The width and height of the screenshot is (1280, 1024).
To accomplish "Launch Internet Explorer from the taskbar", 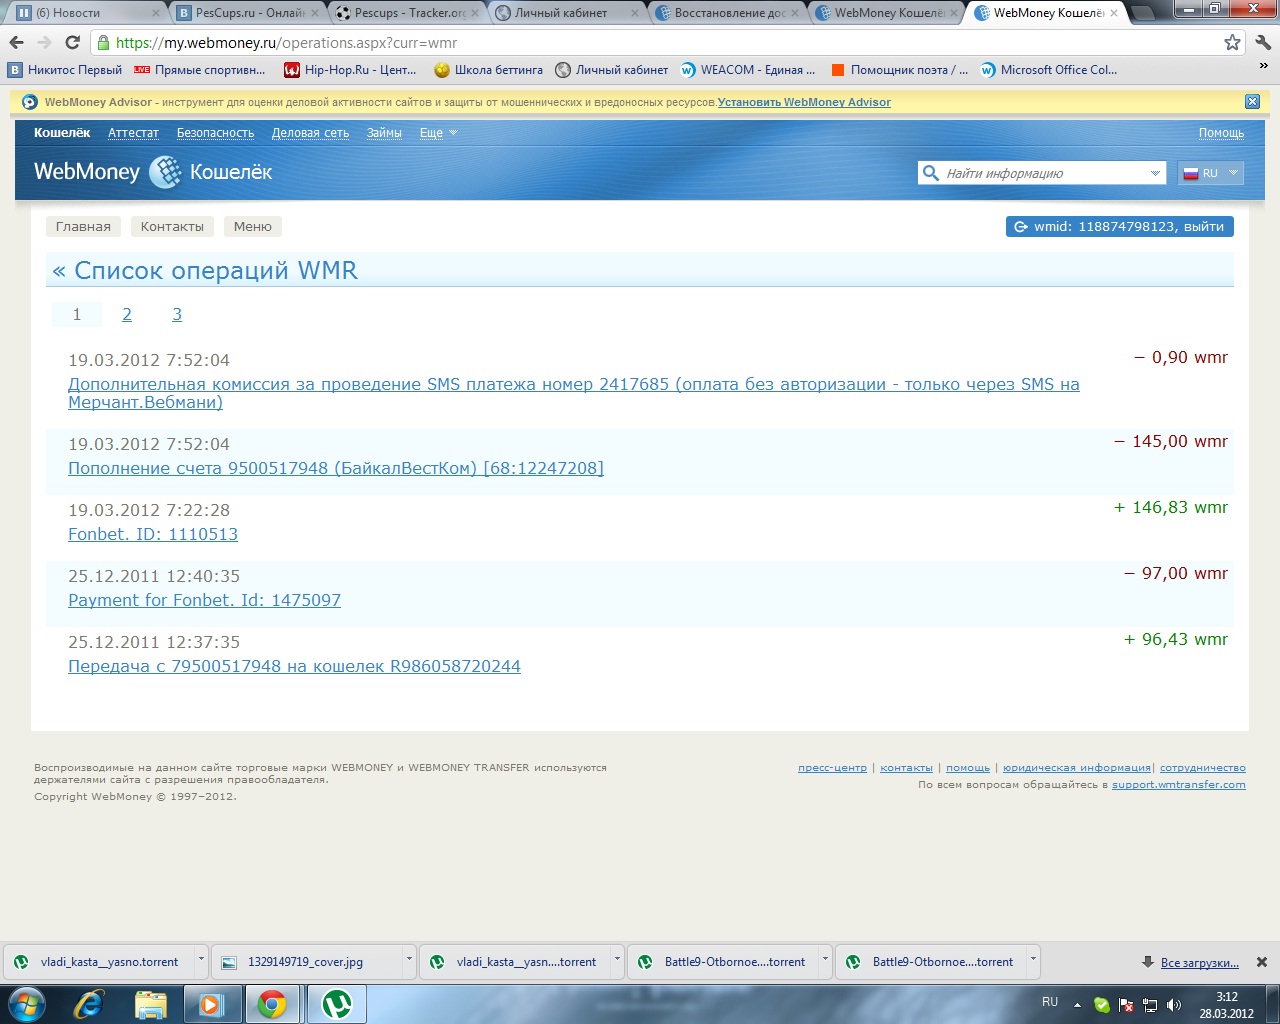I will coord(89,1004).
